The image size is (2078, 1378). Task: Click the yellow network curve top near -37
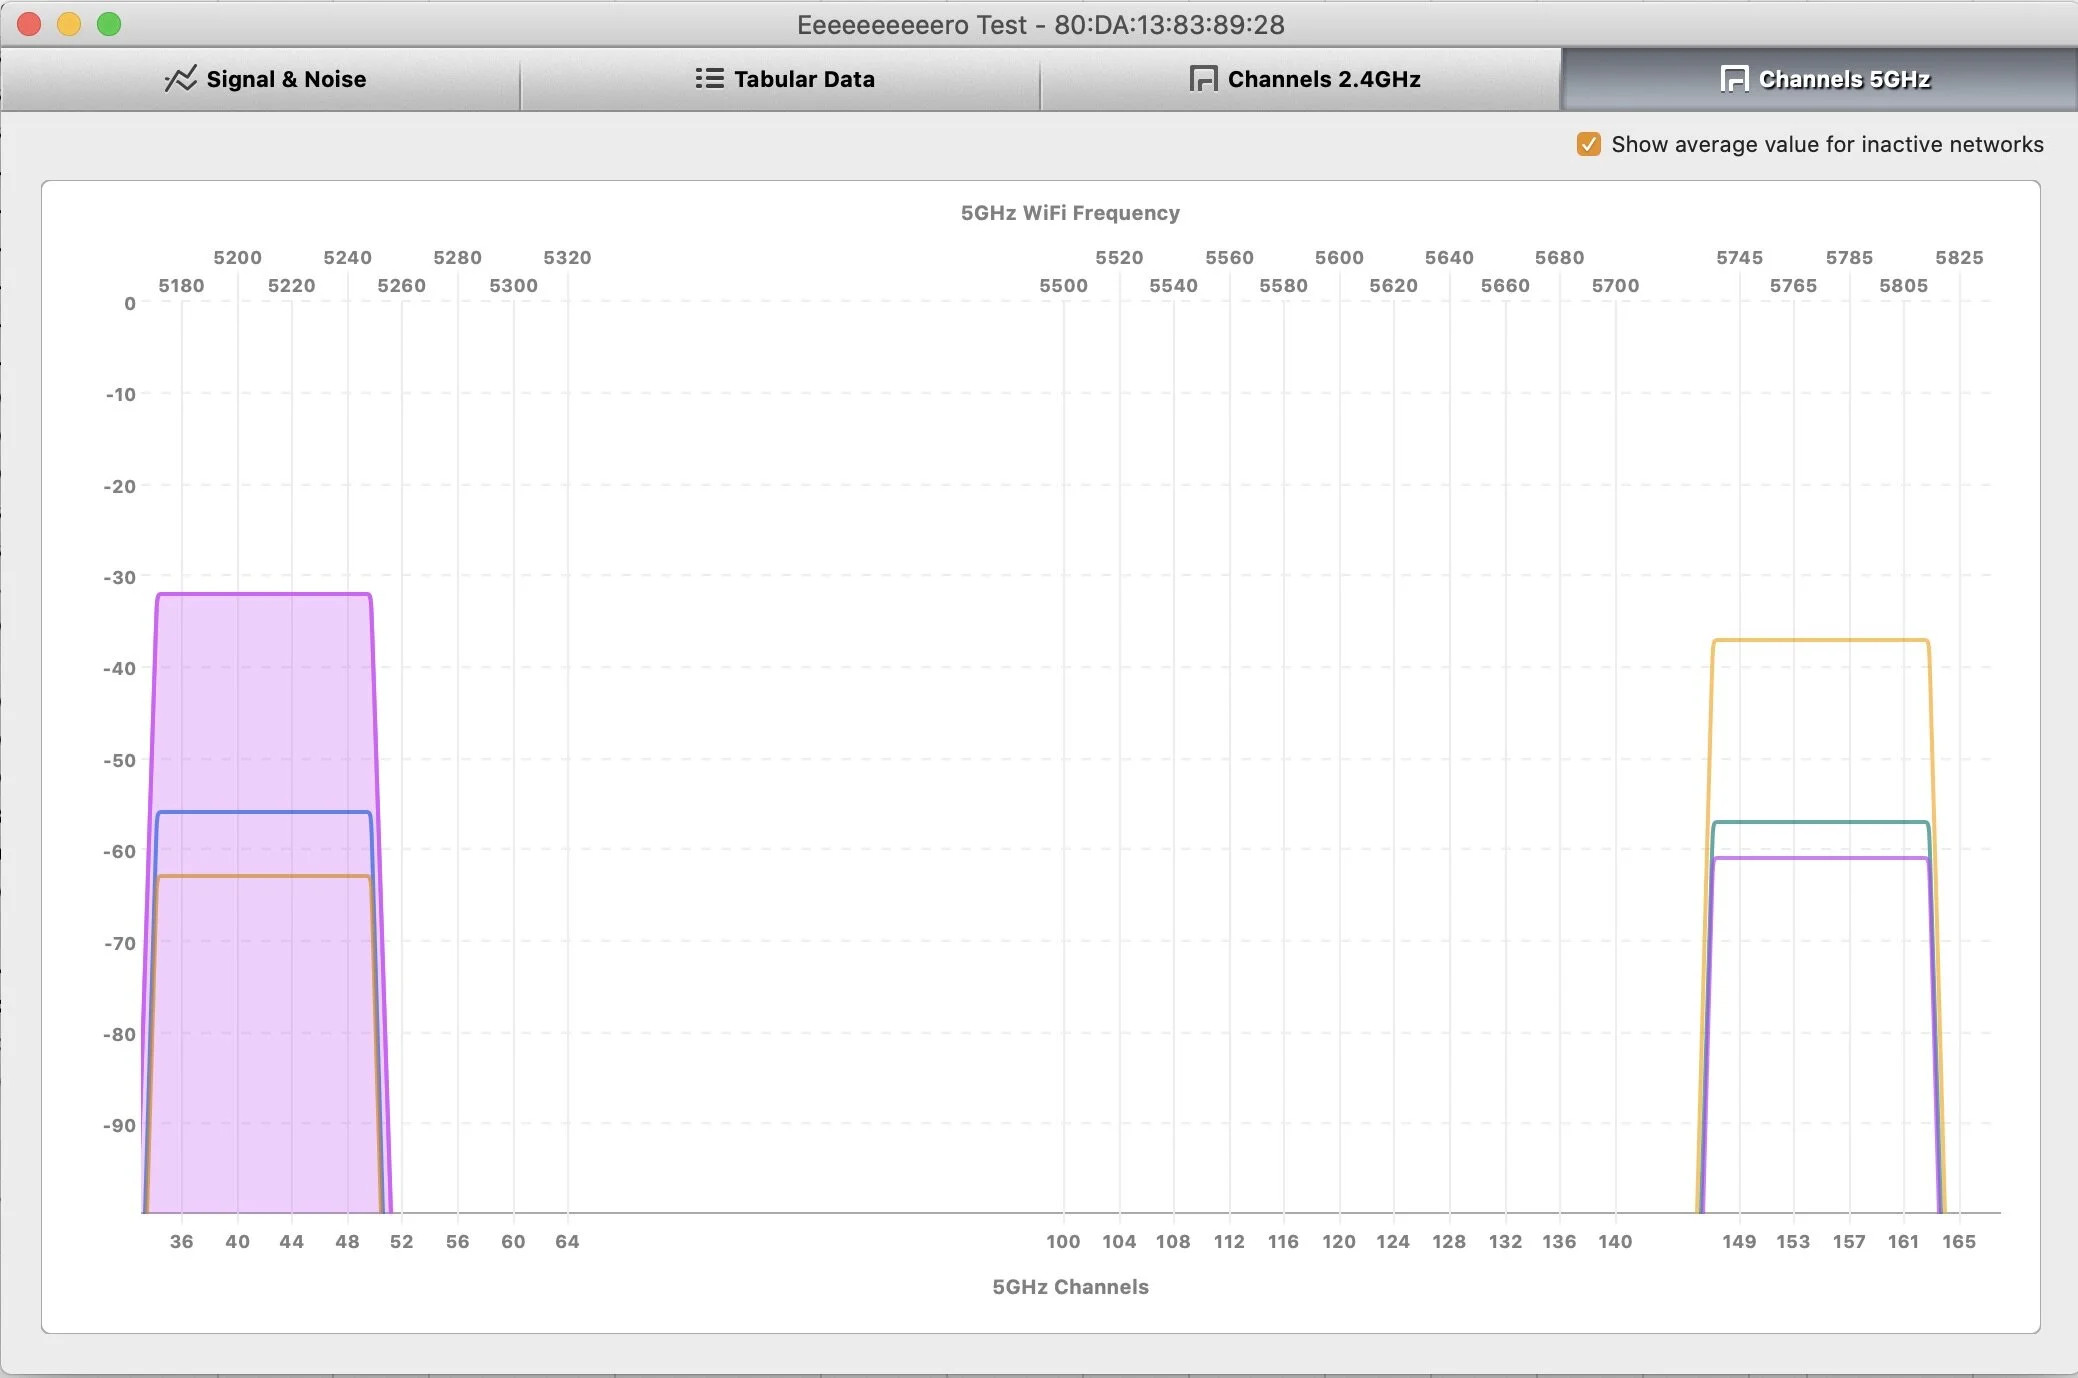(x=1820, y=640)
